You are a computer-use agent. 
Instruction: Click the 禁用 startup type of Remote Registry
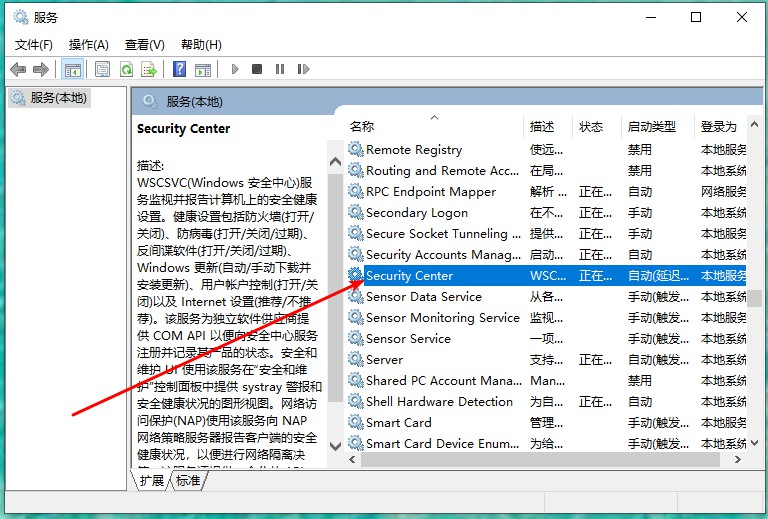640,149
